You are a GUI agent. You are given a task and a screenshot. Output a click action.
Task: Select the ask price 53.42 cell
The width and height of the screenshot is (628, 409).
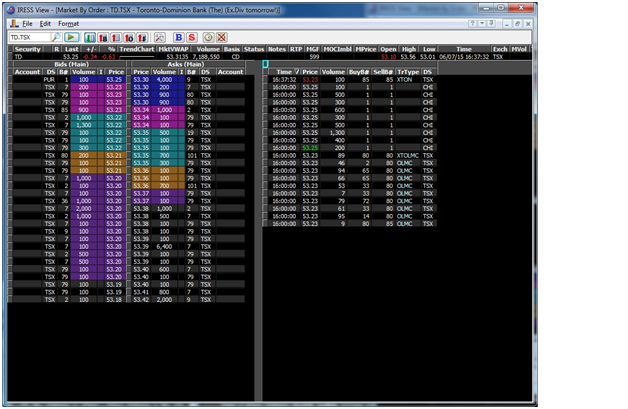click(141, 300)
